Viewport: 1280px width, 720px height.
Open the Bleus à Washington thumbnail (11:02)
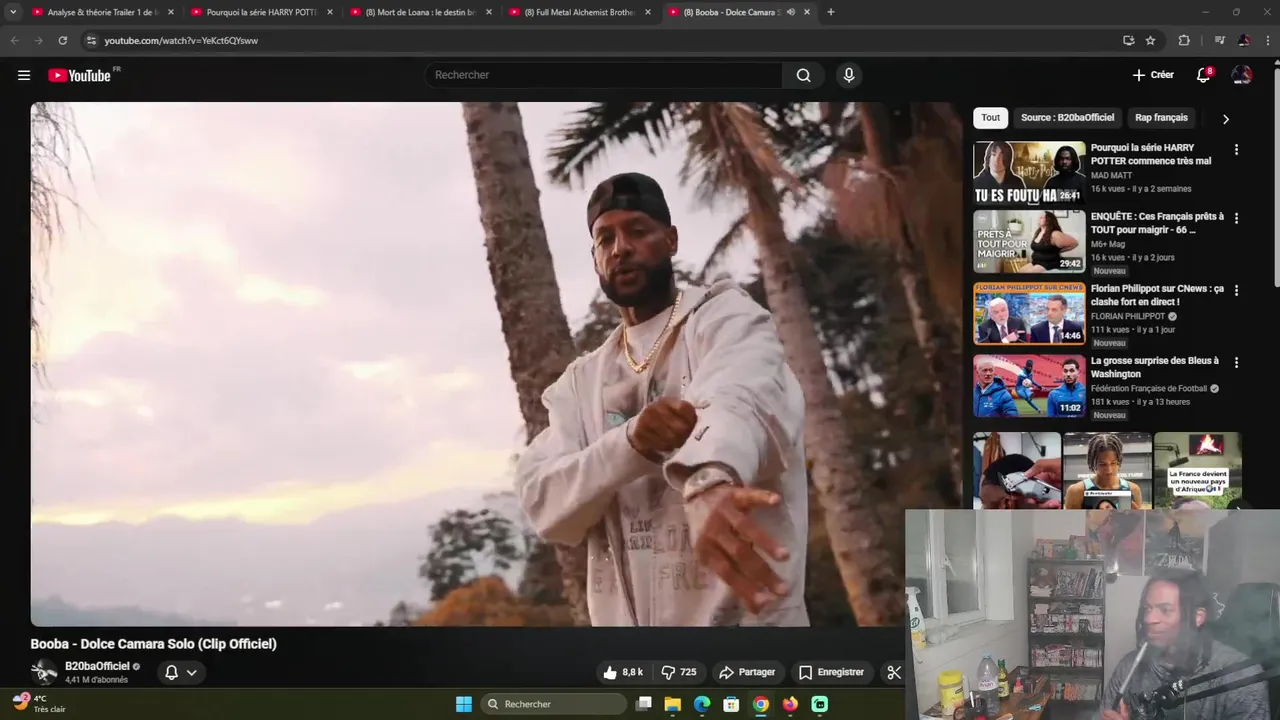(x=1029, y=385)
